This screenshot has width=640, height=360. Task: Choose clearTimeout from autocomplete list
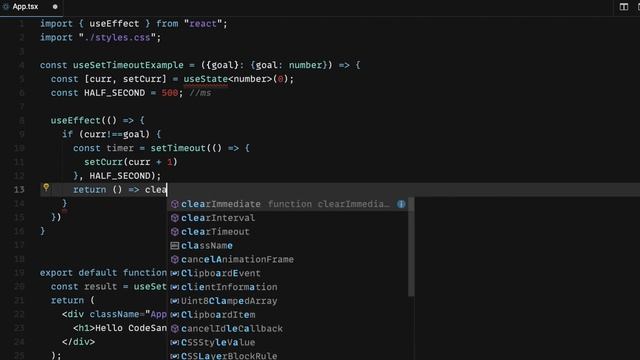288,232
